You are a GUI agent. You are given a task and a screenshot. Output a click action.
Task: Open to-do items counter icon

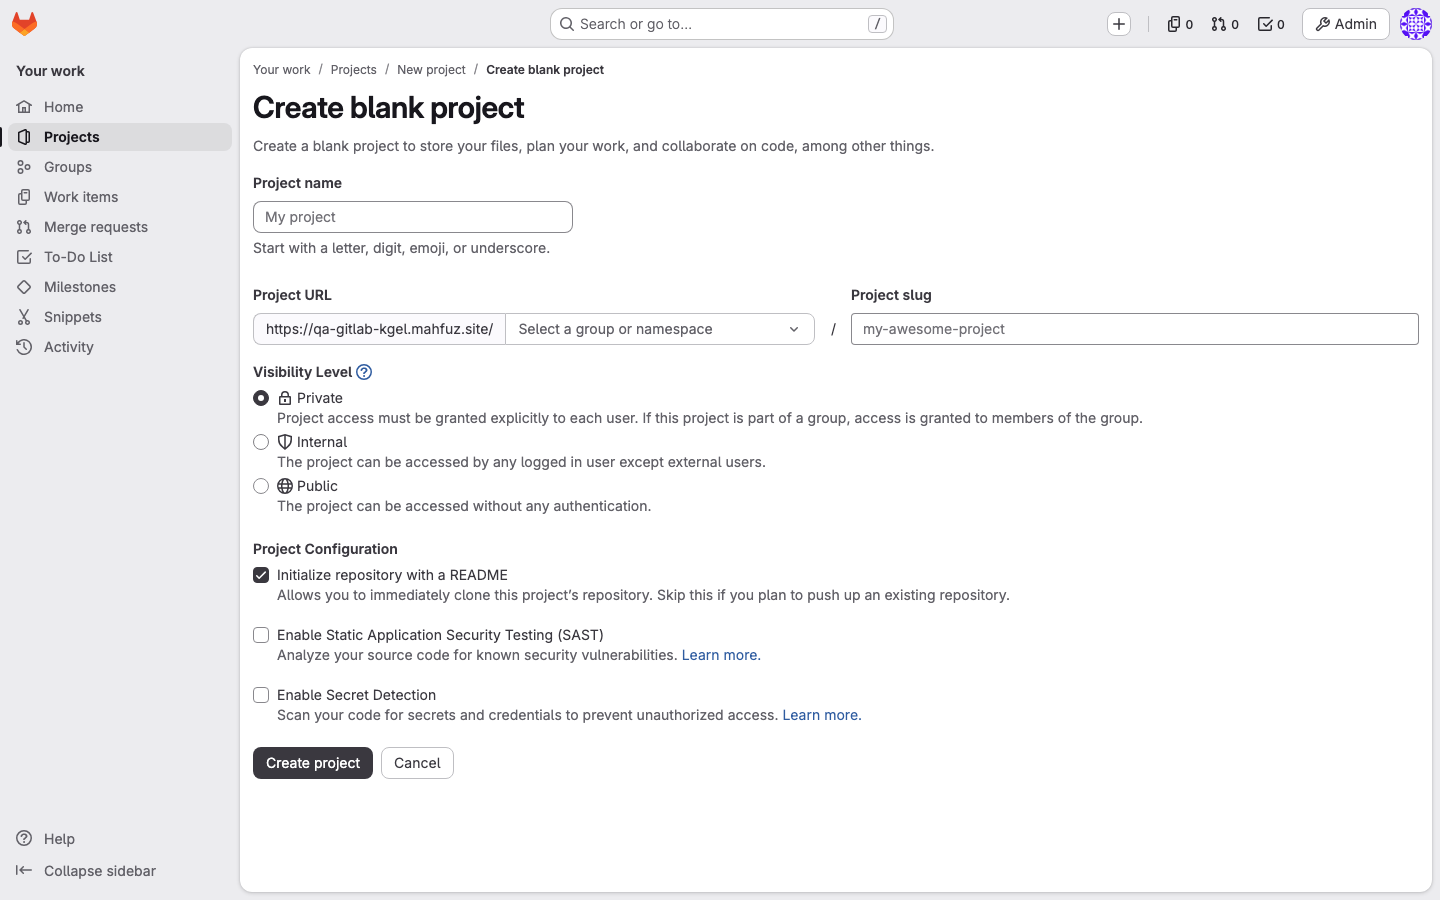click(1271, 24)
